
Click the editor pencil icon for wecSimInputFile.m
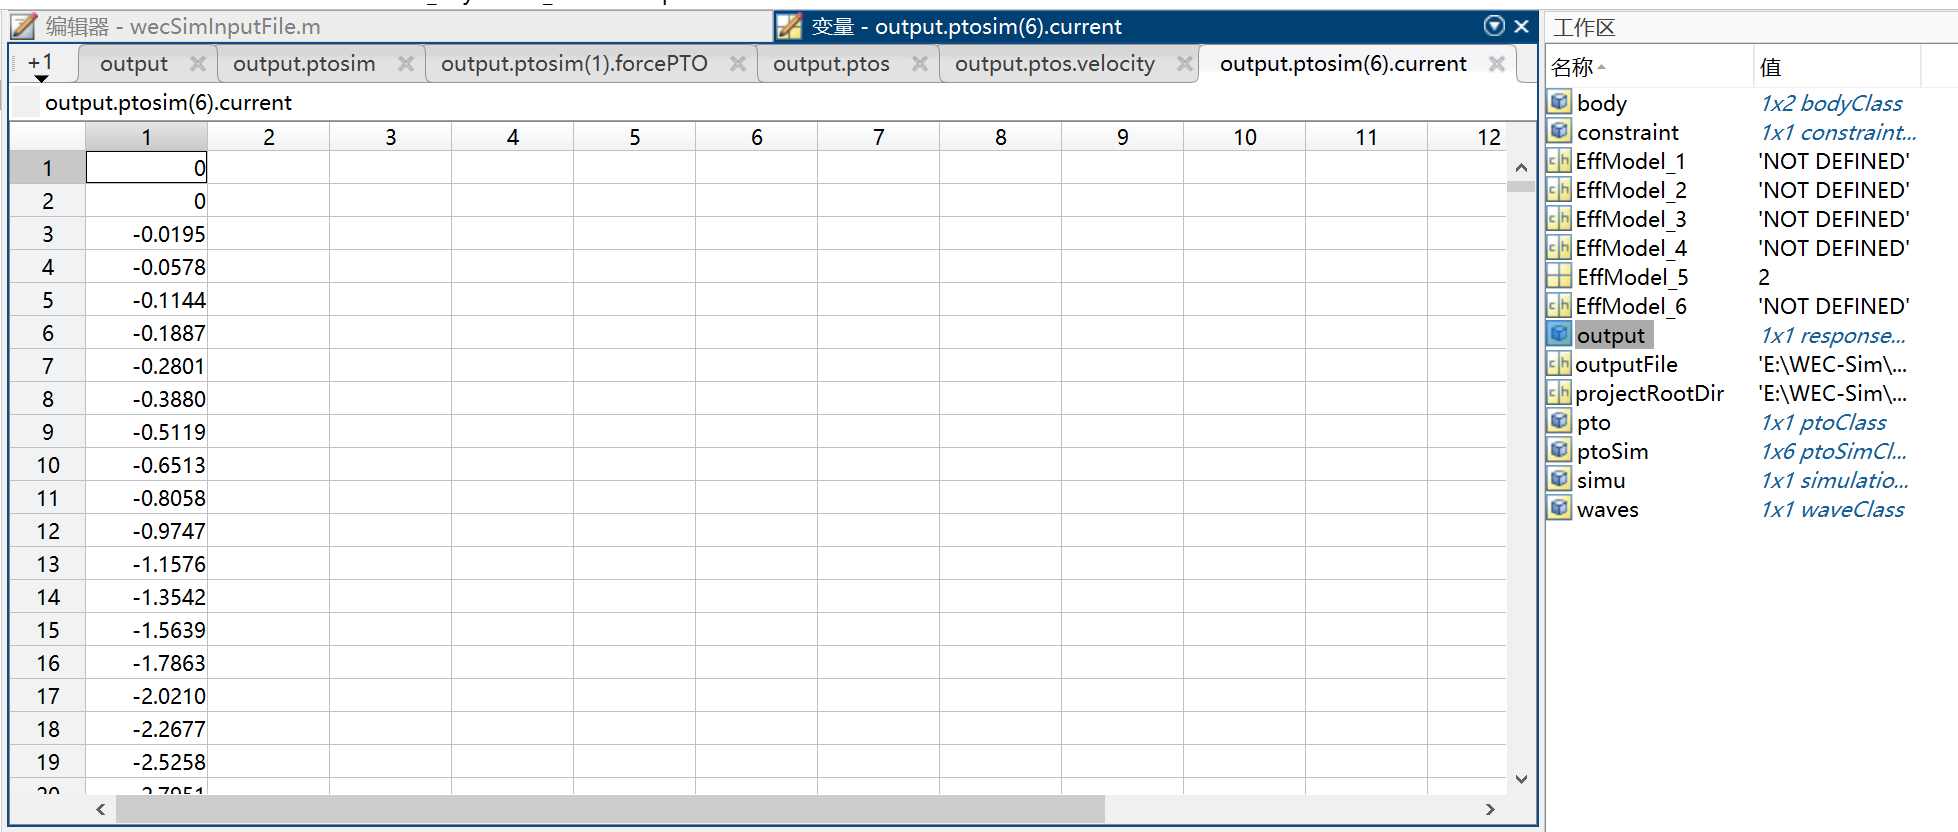pyautogui.click(x=24, y=26)
